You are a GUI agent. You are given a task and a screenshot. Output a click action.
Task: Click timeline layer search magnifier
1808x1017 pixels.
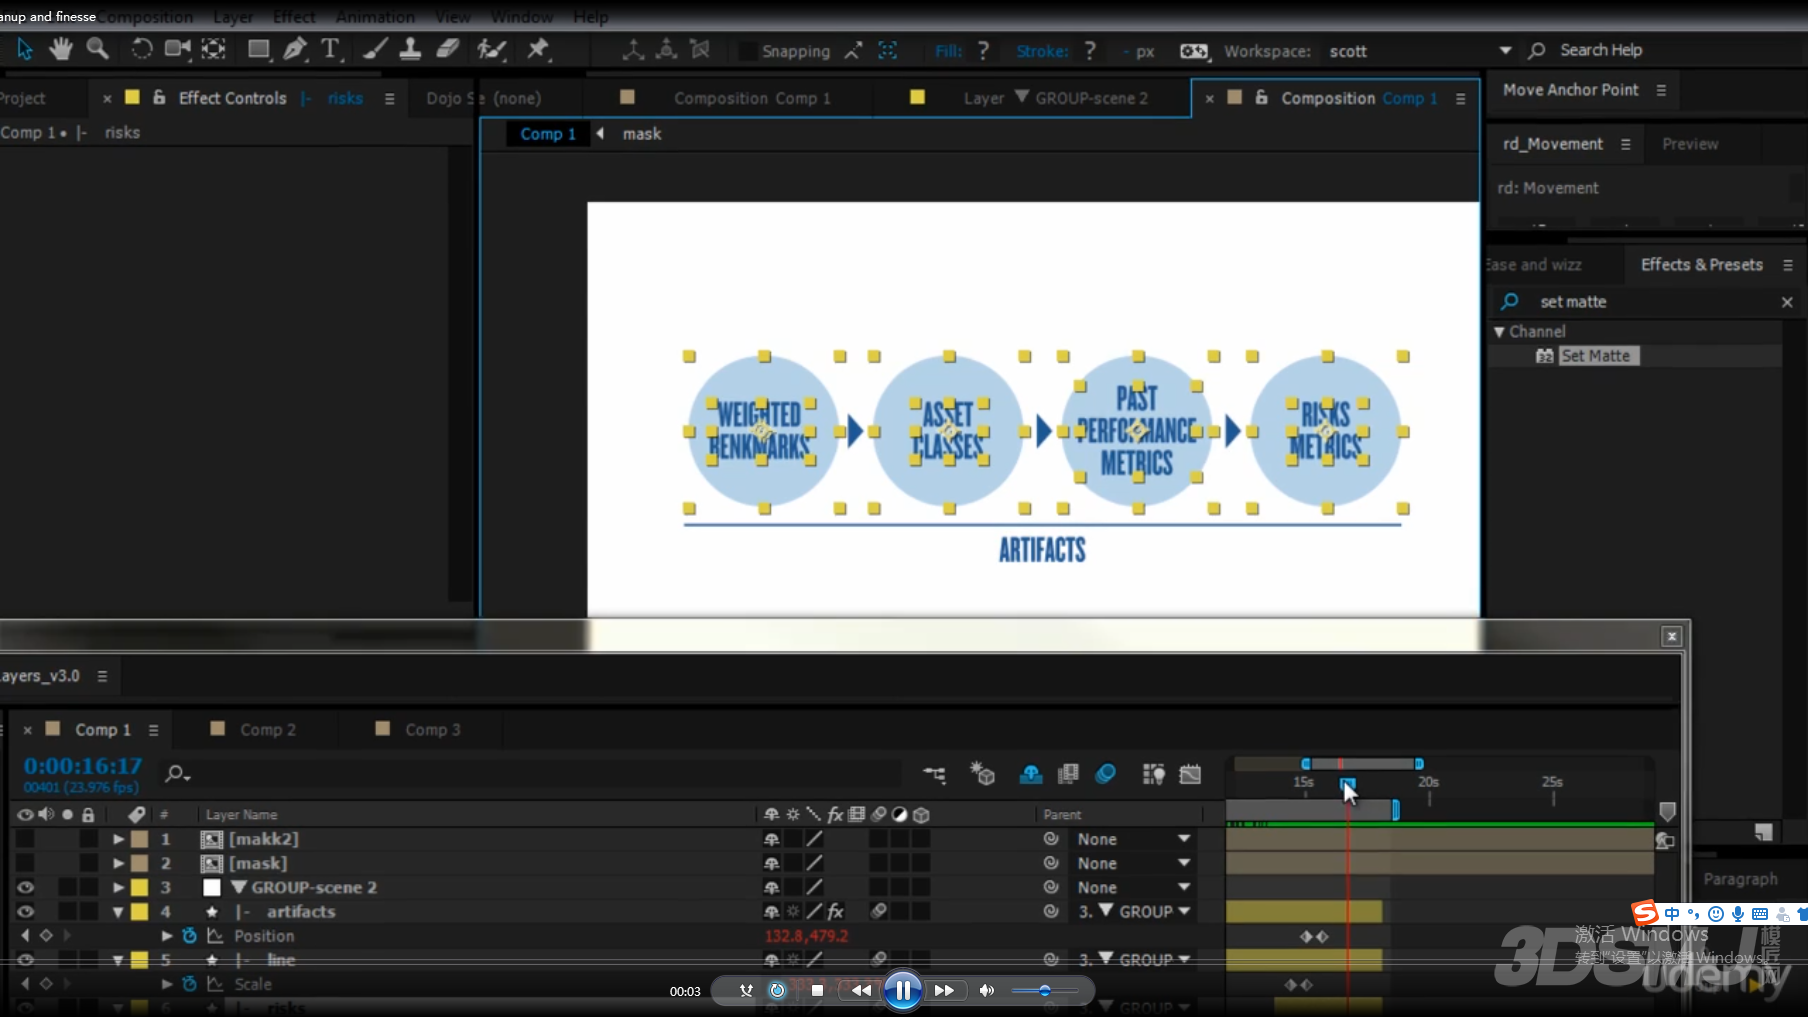[177, 773]
